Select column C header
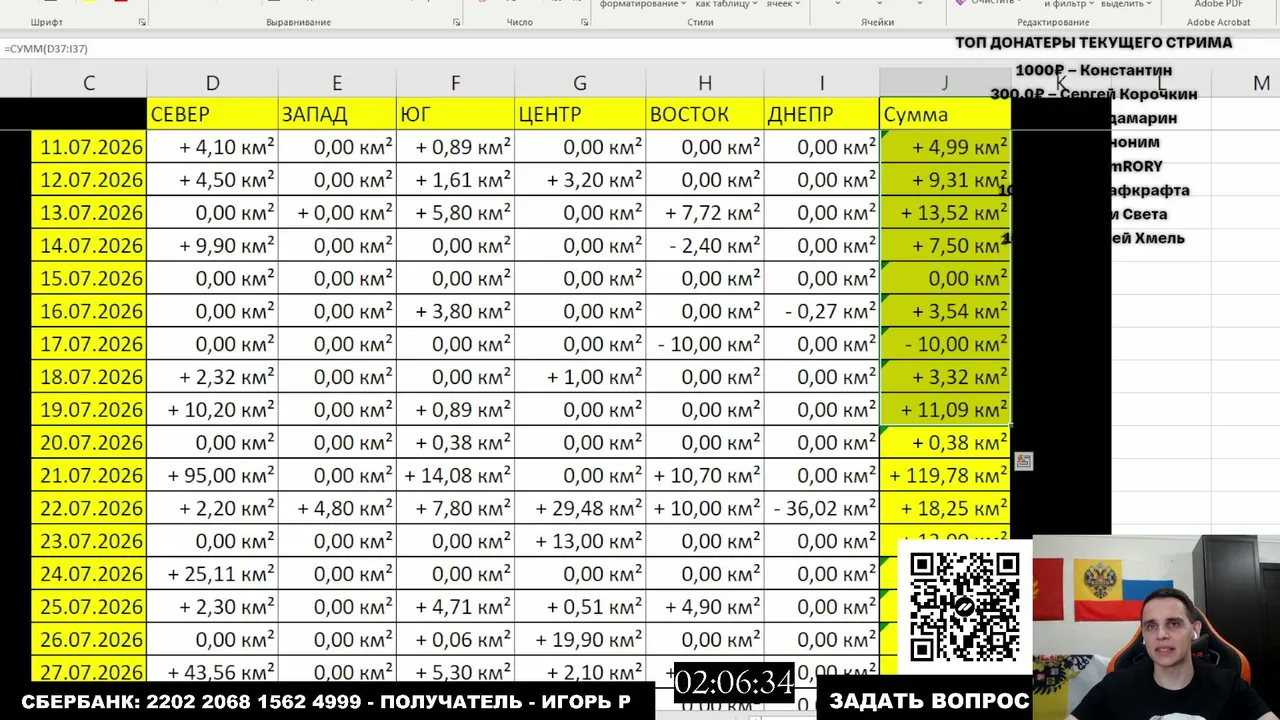Viewport: 1280px width, 720px height. [89, 84]
